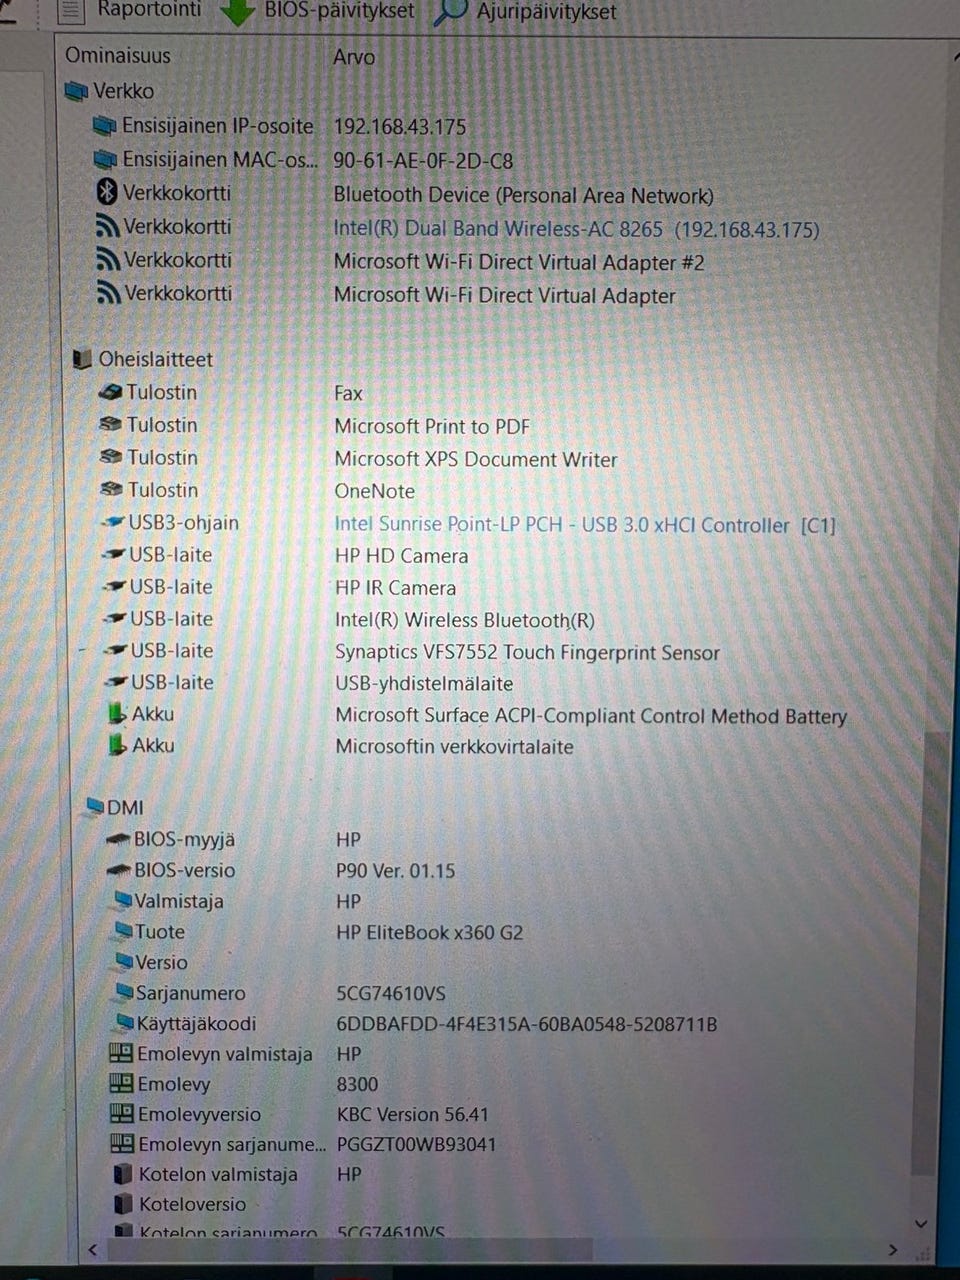Select Emolevy value 8300

click(x=357, y=1084)
